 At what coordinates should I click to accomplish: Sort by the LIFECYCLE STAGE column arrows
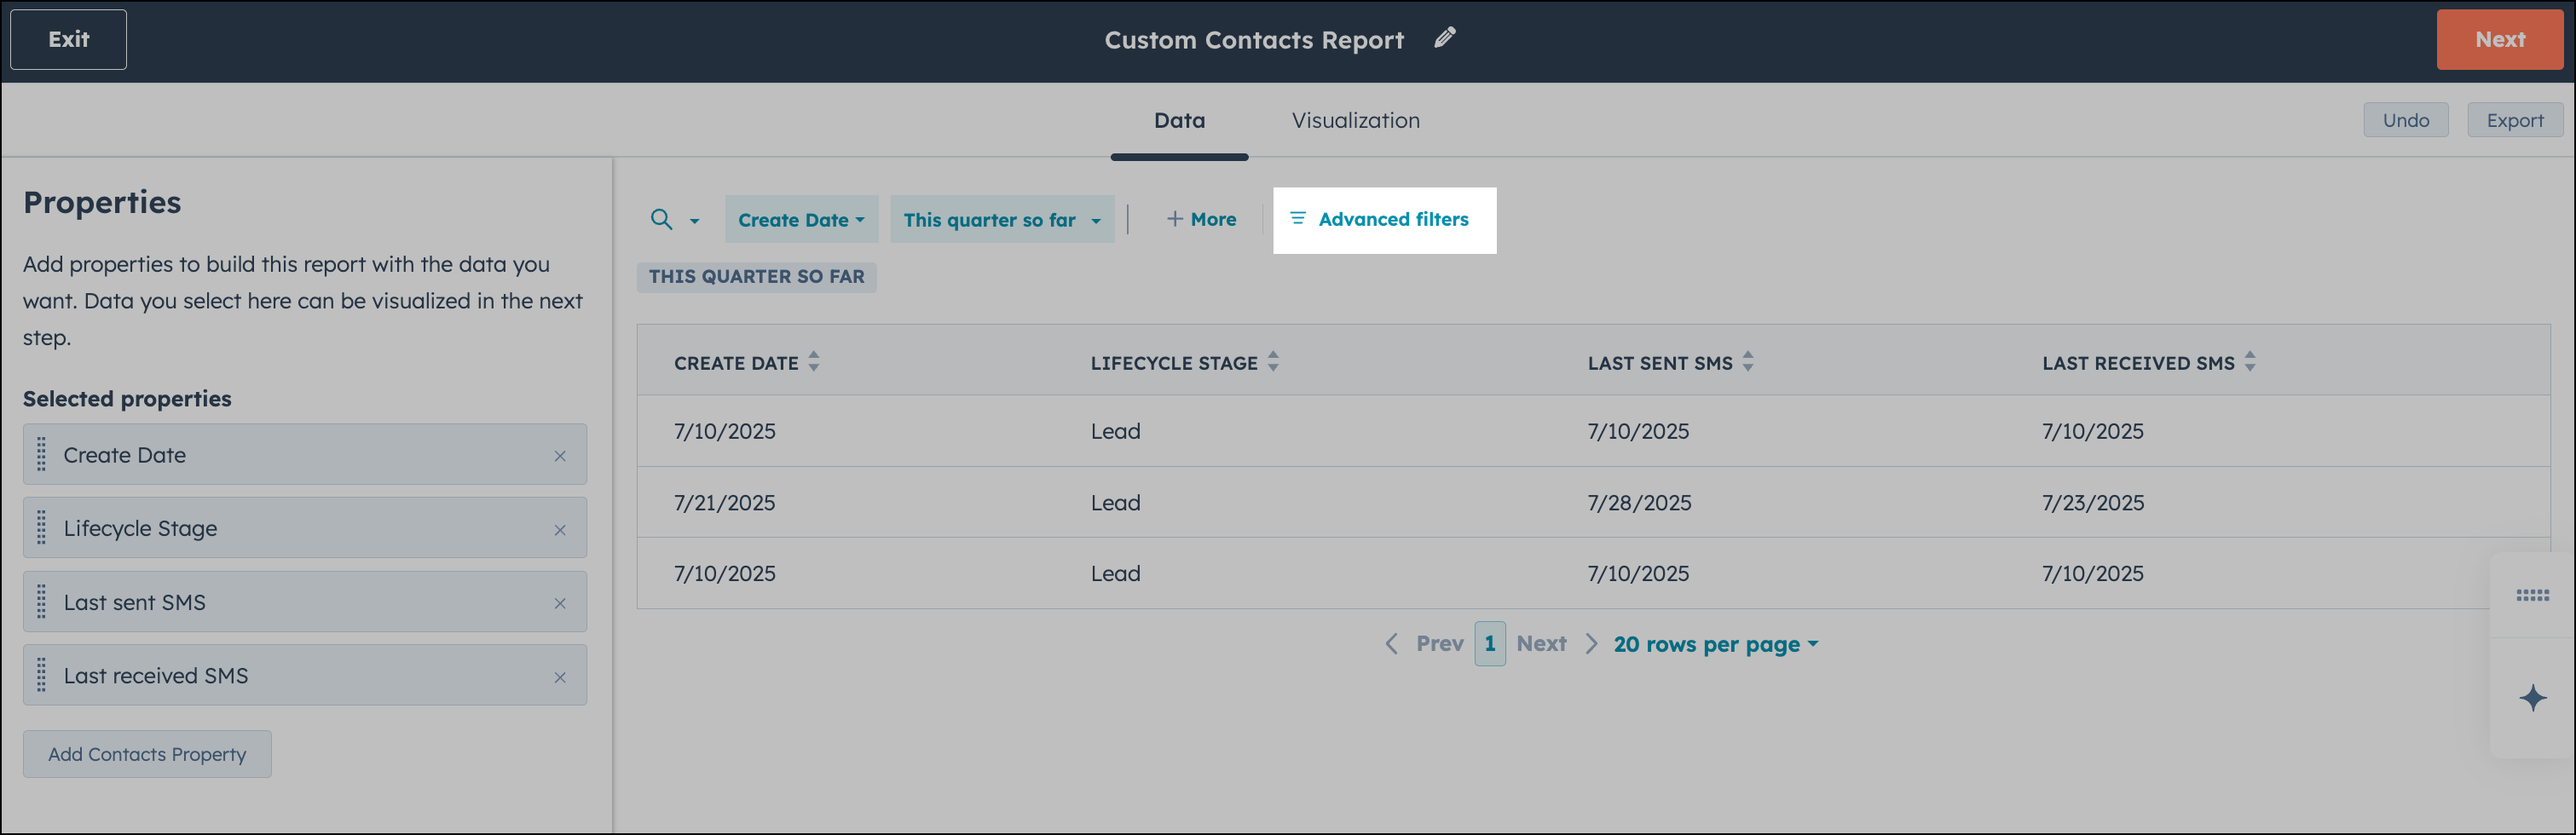click(1273, 361)
